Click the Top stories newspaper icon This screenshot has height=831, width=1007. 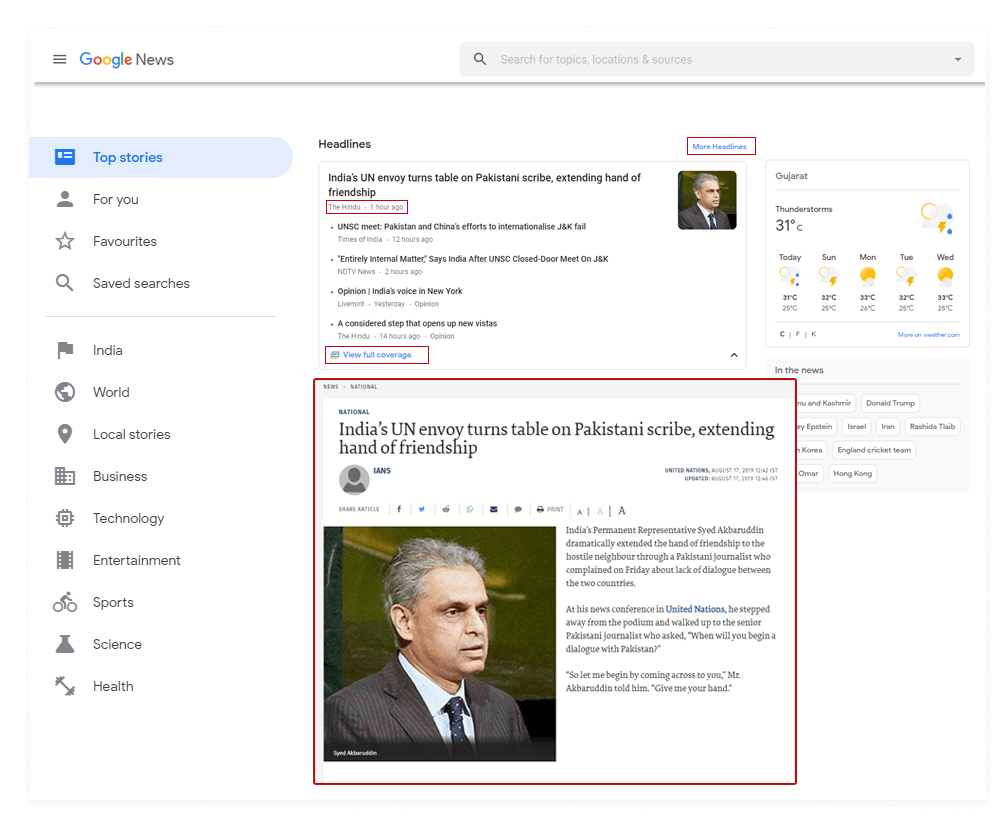[65, 157]
